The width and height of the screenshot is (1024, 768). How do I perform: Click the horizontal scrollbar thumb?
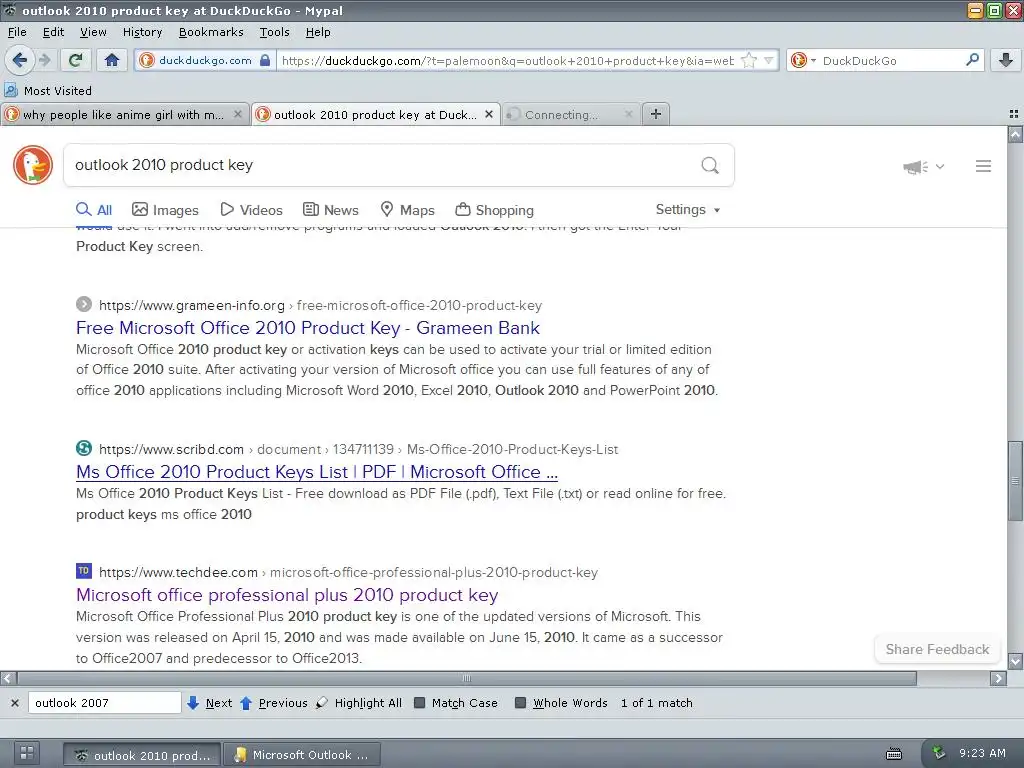466,679
